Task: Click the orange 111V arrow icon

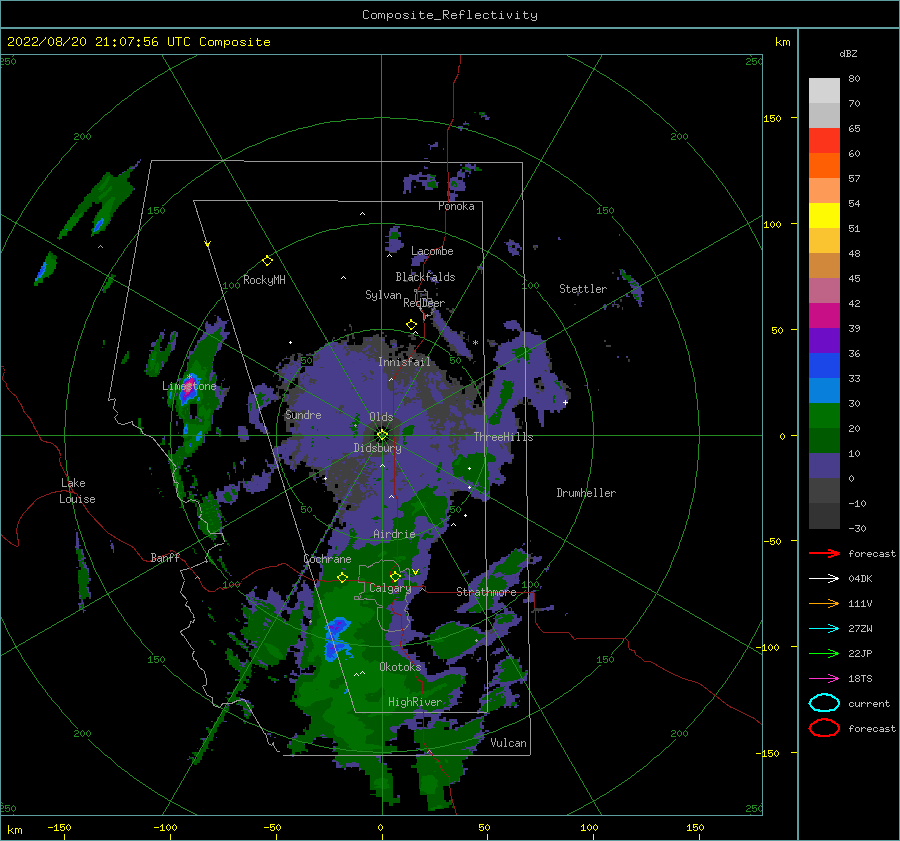Action: pos(824,603)
